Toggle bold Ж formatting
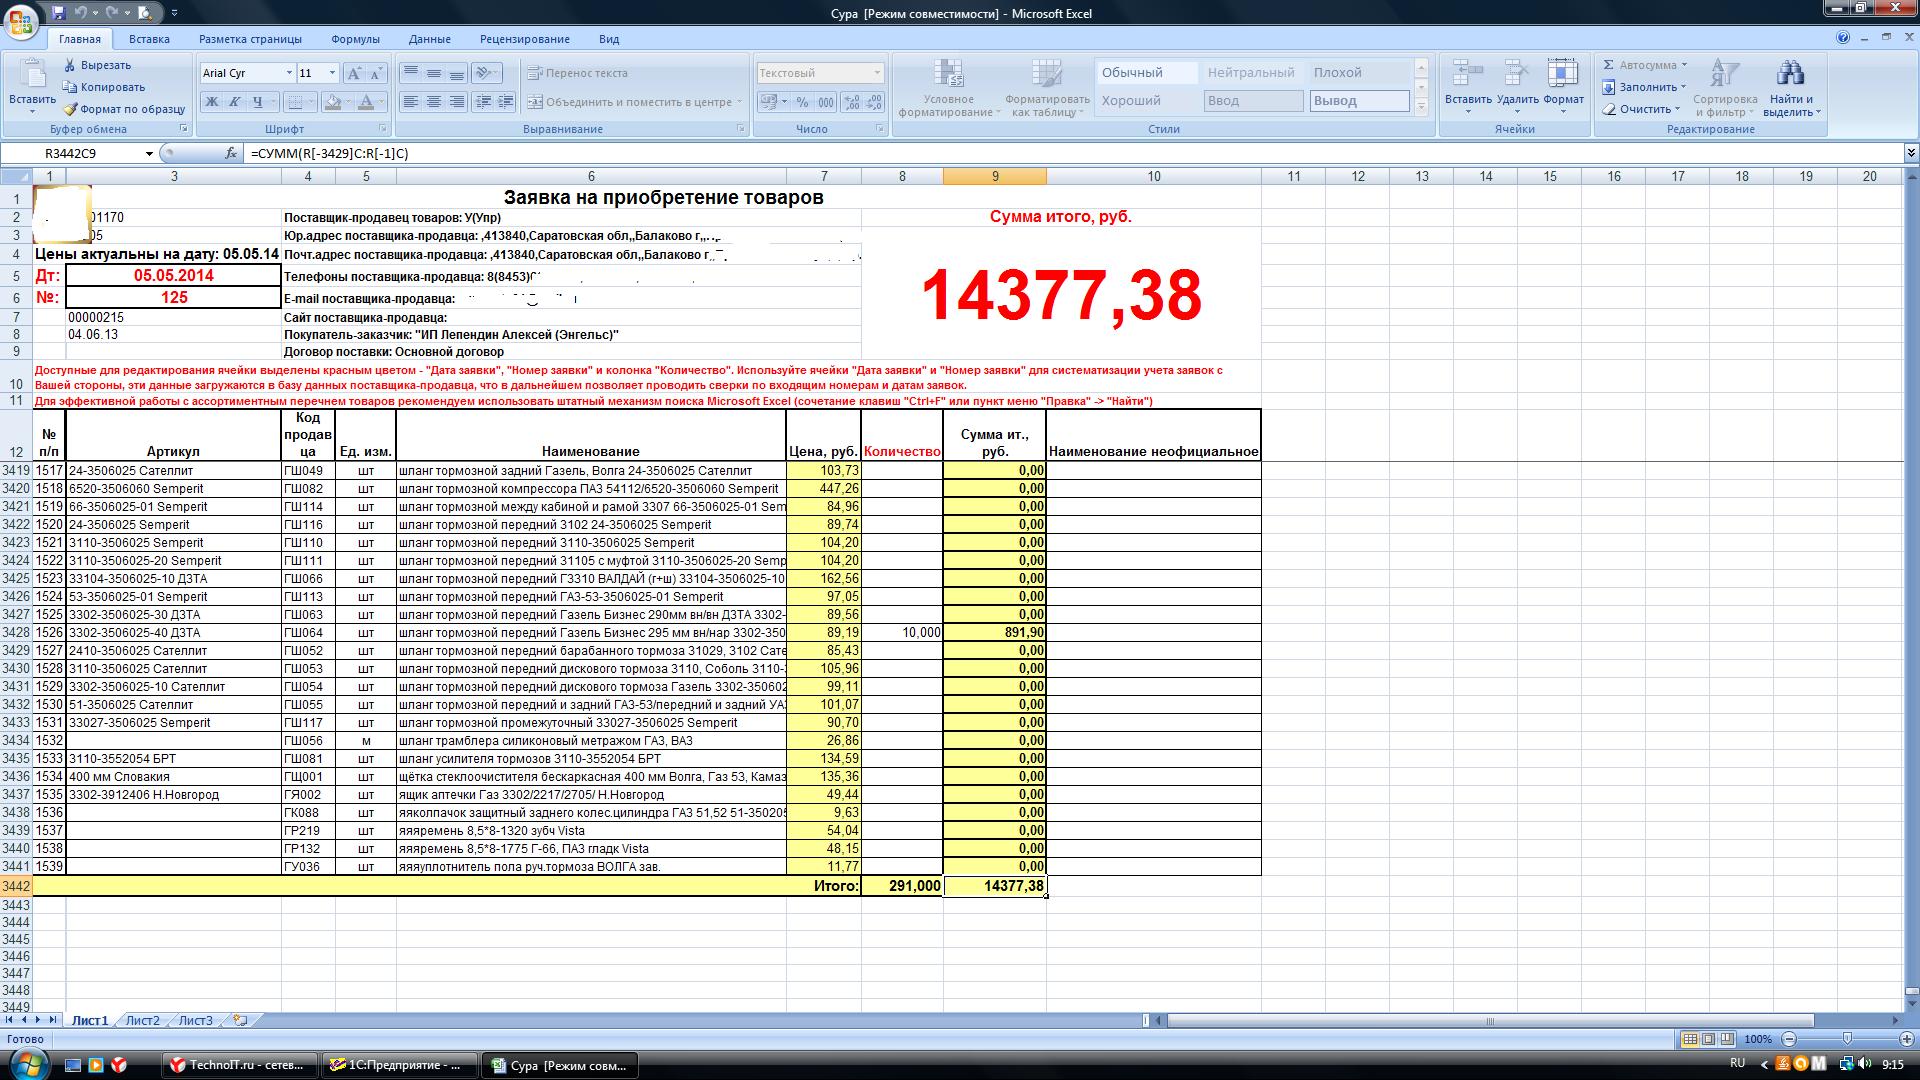The image size is (1920, 1080). (x=211, y=102)
